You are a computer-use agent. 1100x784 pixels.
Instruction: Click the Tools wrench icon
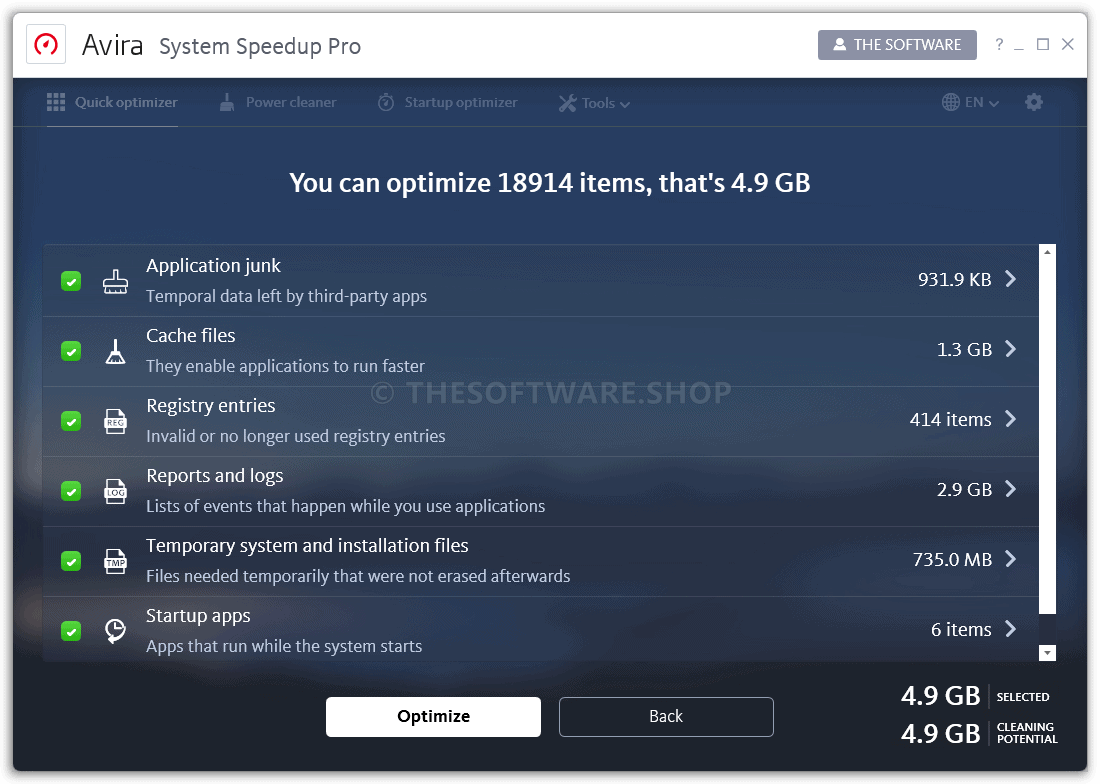(x=567, y=103)
